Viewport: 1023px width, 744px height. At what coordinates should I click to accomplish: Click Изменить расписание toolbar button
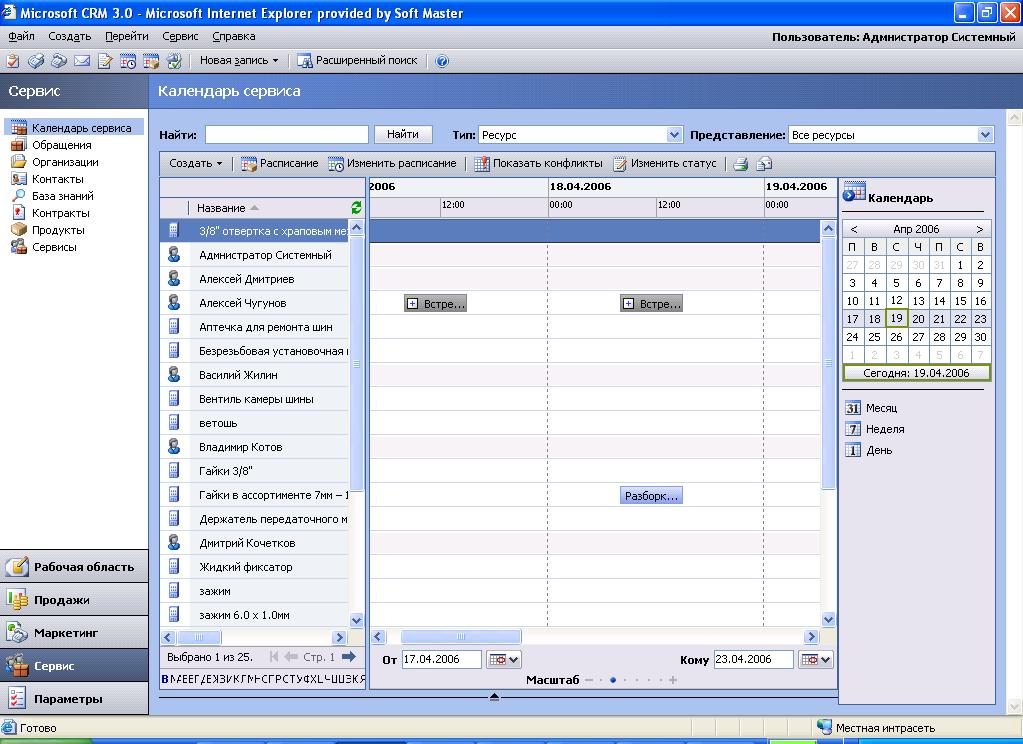392,163
